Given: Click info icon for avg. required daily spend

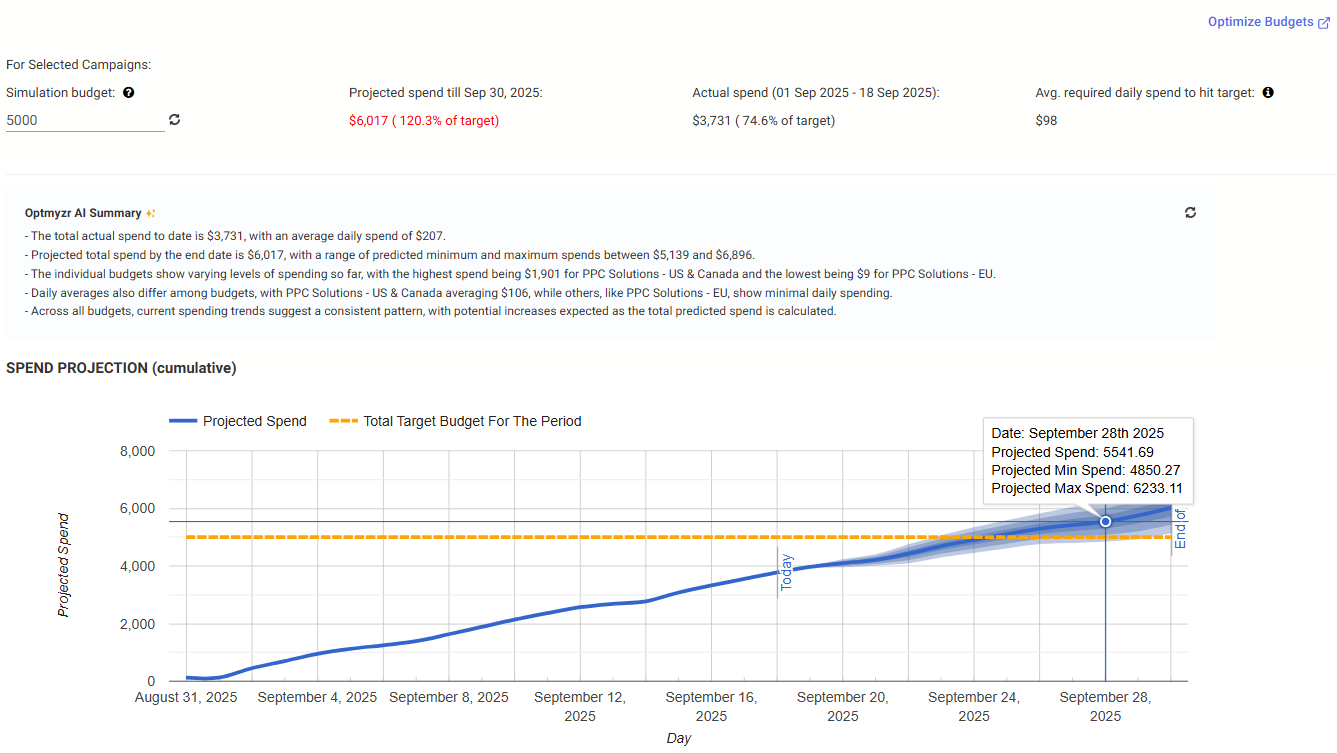Looking at the screenshot, I should (x=1268, y=93).
